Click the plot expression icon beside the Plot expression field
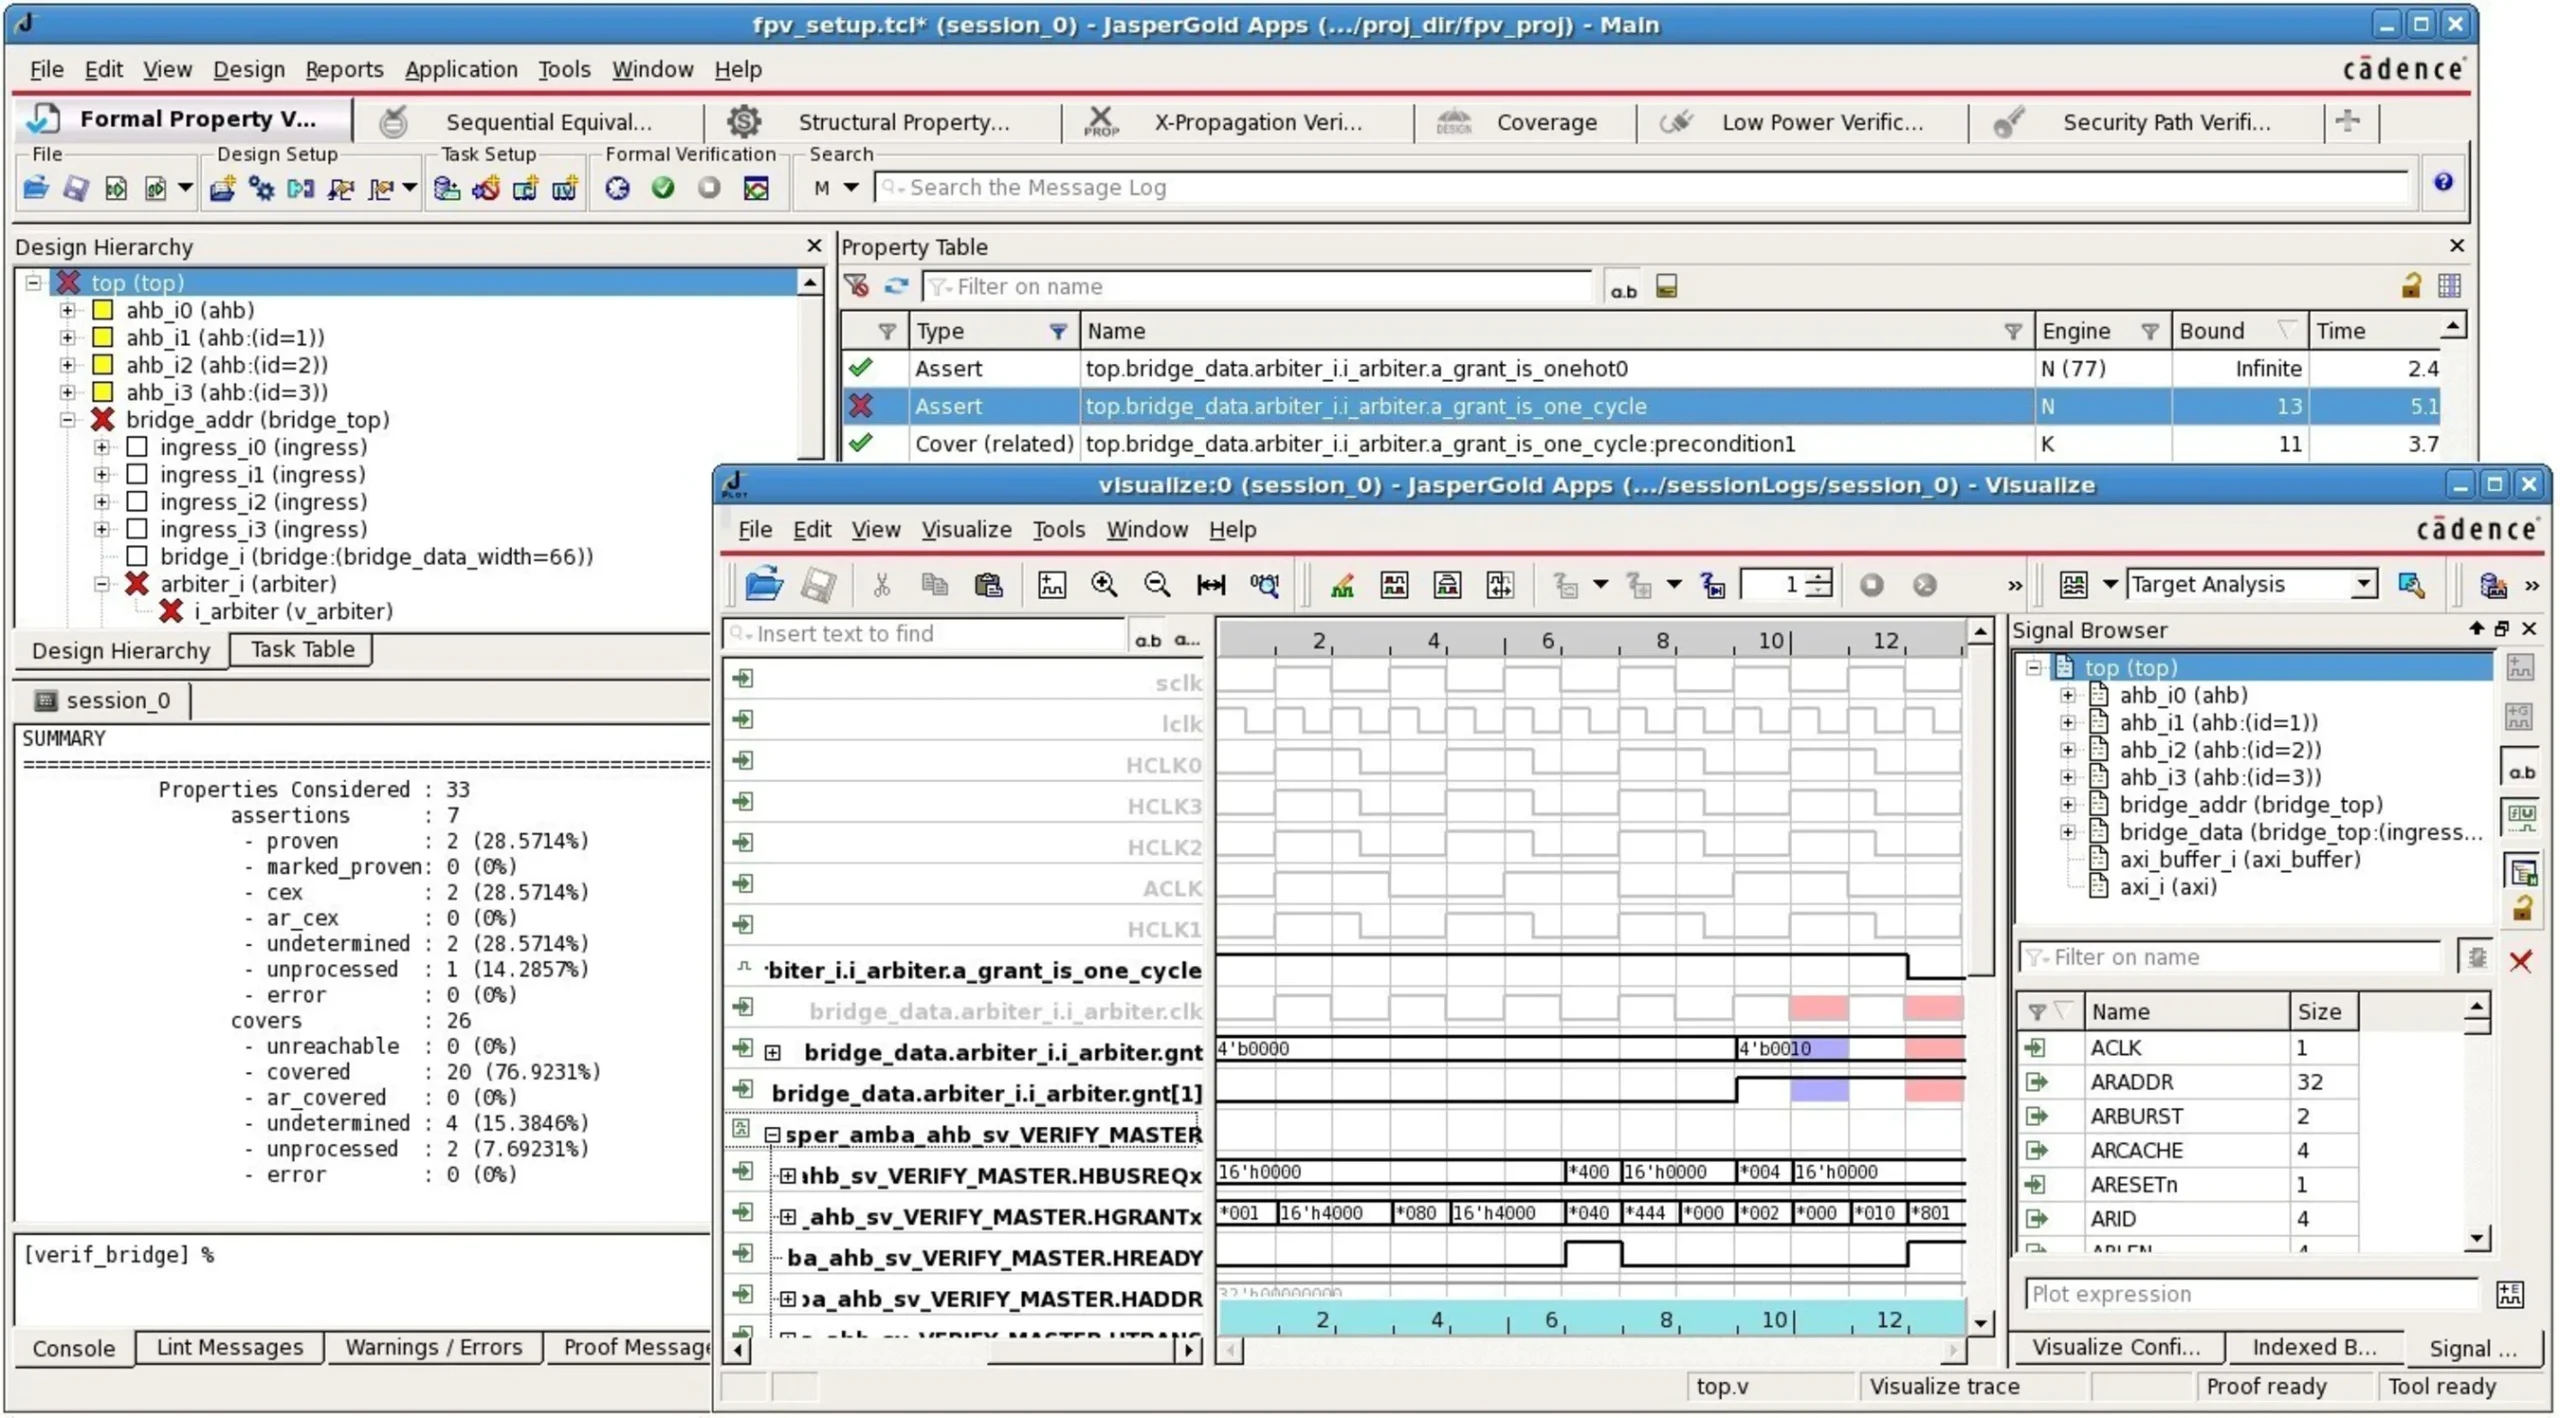2560x1418 pixels. 2510,1295
